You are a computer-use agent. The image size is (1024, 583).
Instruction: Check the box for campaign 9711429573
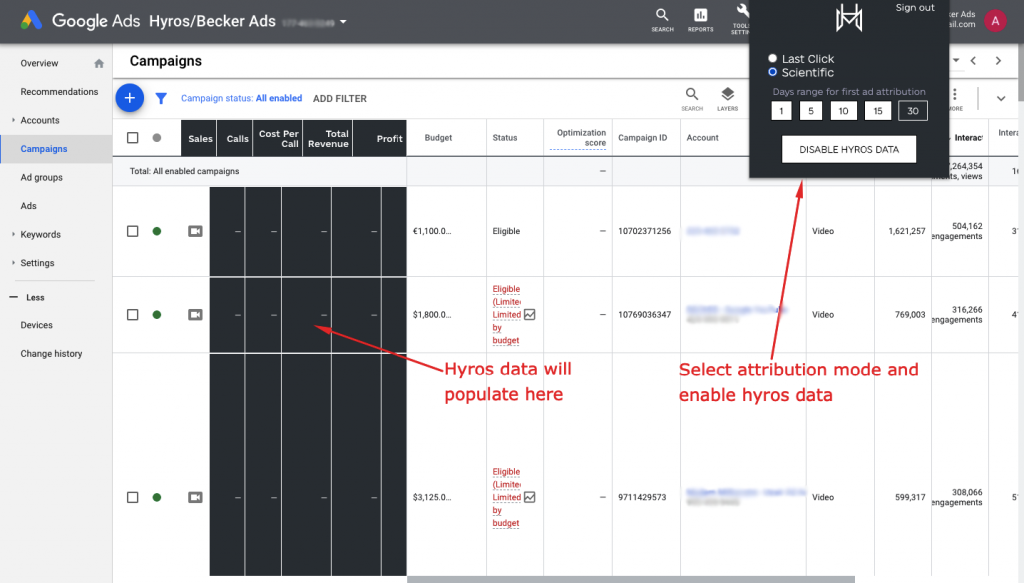click(133, 497)
